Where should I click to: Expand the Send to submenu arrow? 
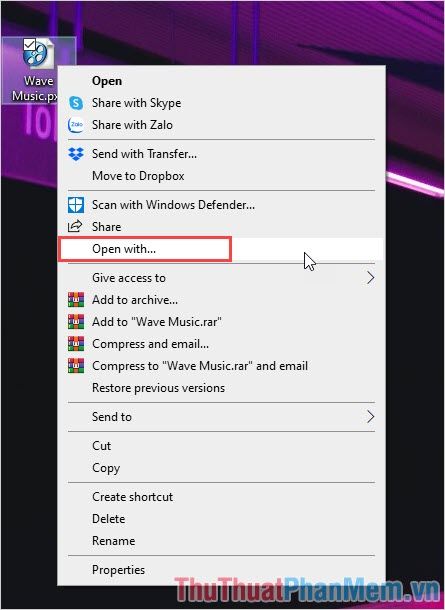370,417
